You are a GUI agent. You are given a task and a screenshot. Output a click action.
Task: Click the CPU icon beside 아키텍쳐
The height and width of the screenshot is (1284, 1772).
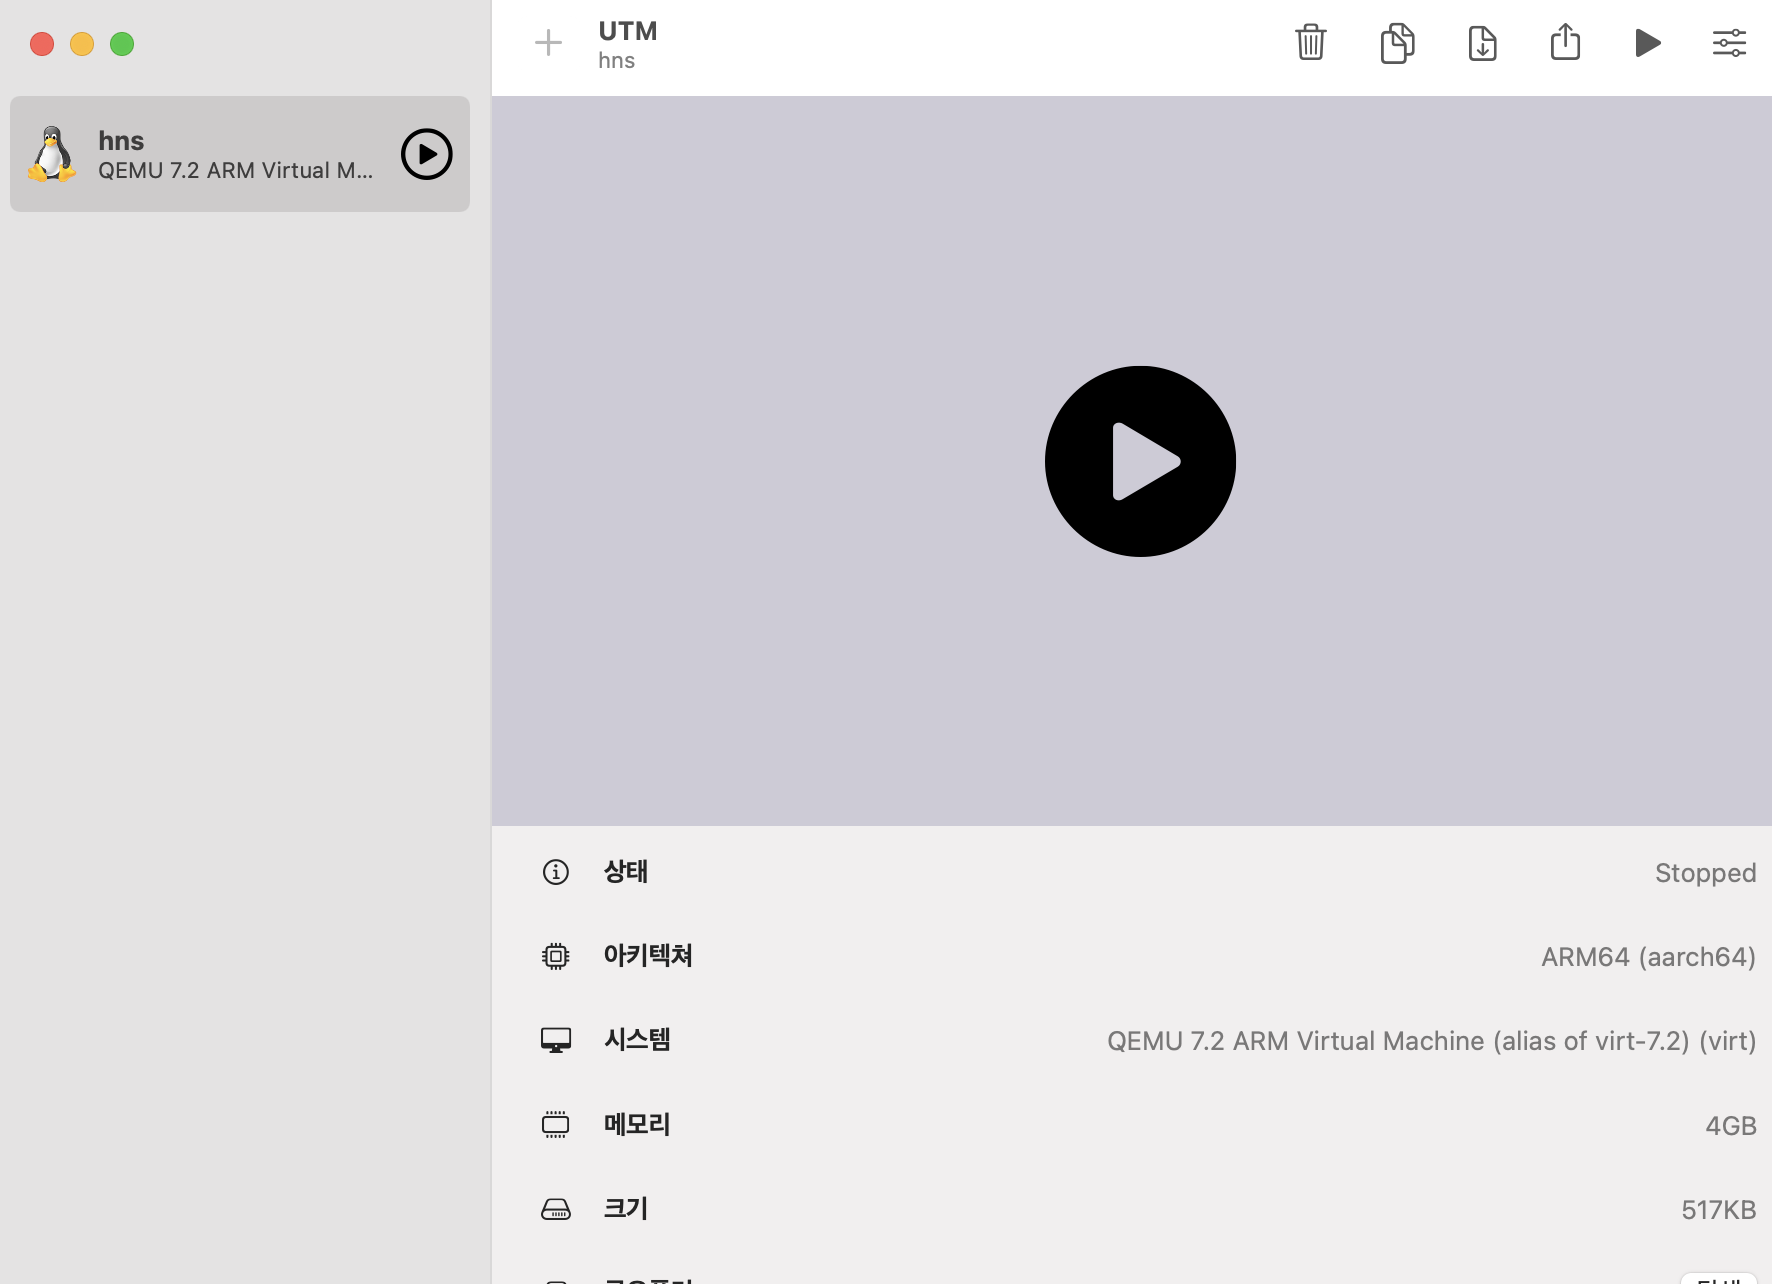point(556,956)
